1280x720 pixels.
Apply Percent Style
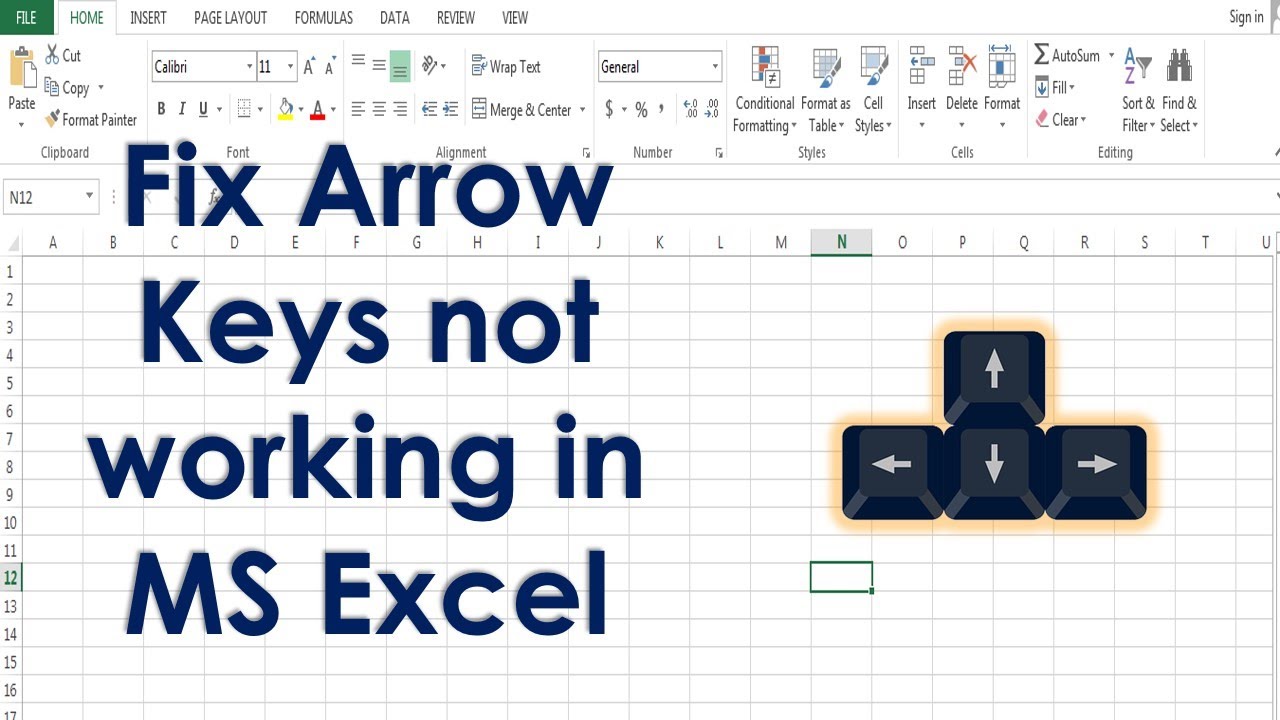tap(641, 110)
